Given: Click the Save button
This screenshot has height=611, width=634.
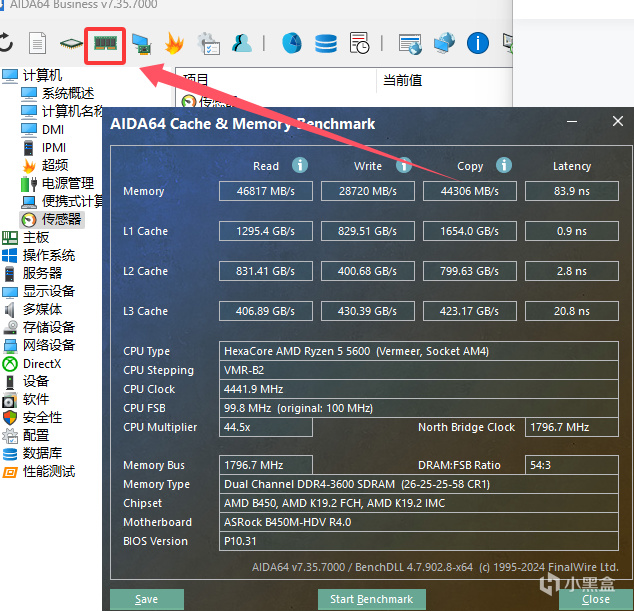Looking at the screenshot, I should [x=147, y=599].
